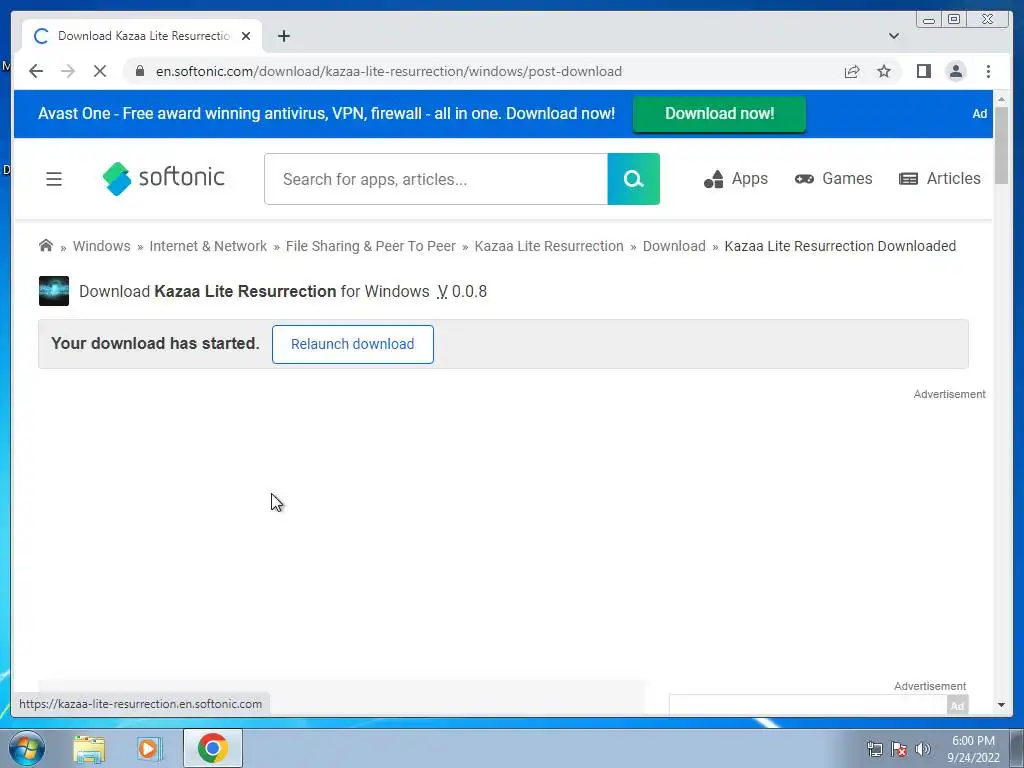This screenshot has width=1024, height=768.
Task: Click the Softonic logo
Action: point(163,178)
